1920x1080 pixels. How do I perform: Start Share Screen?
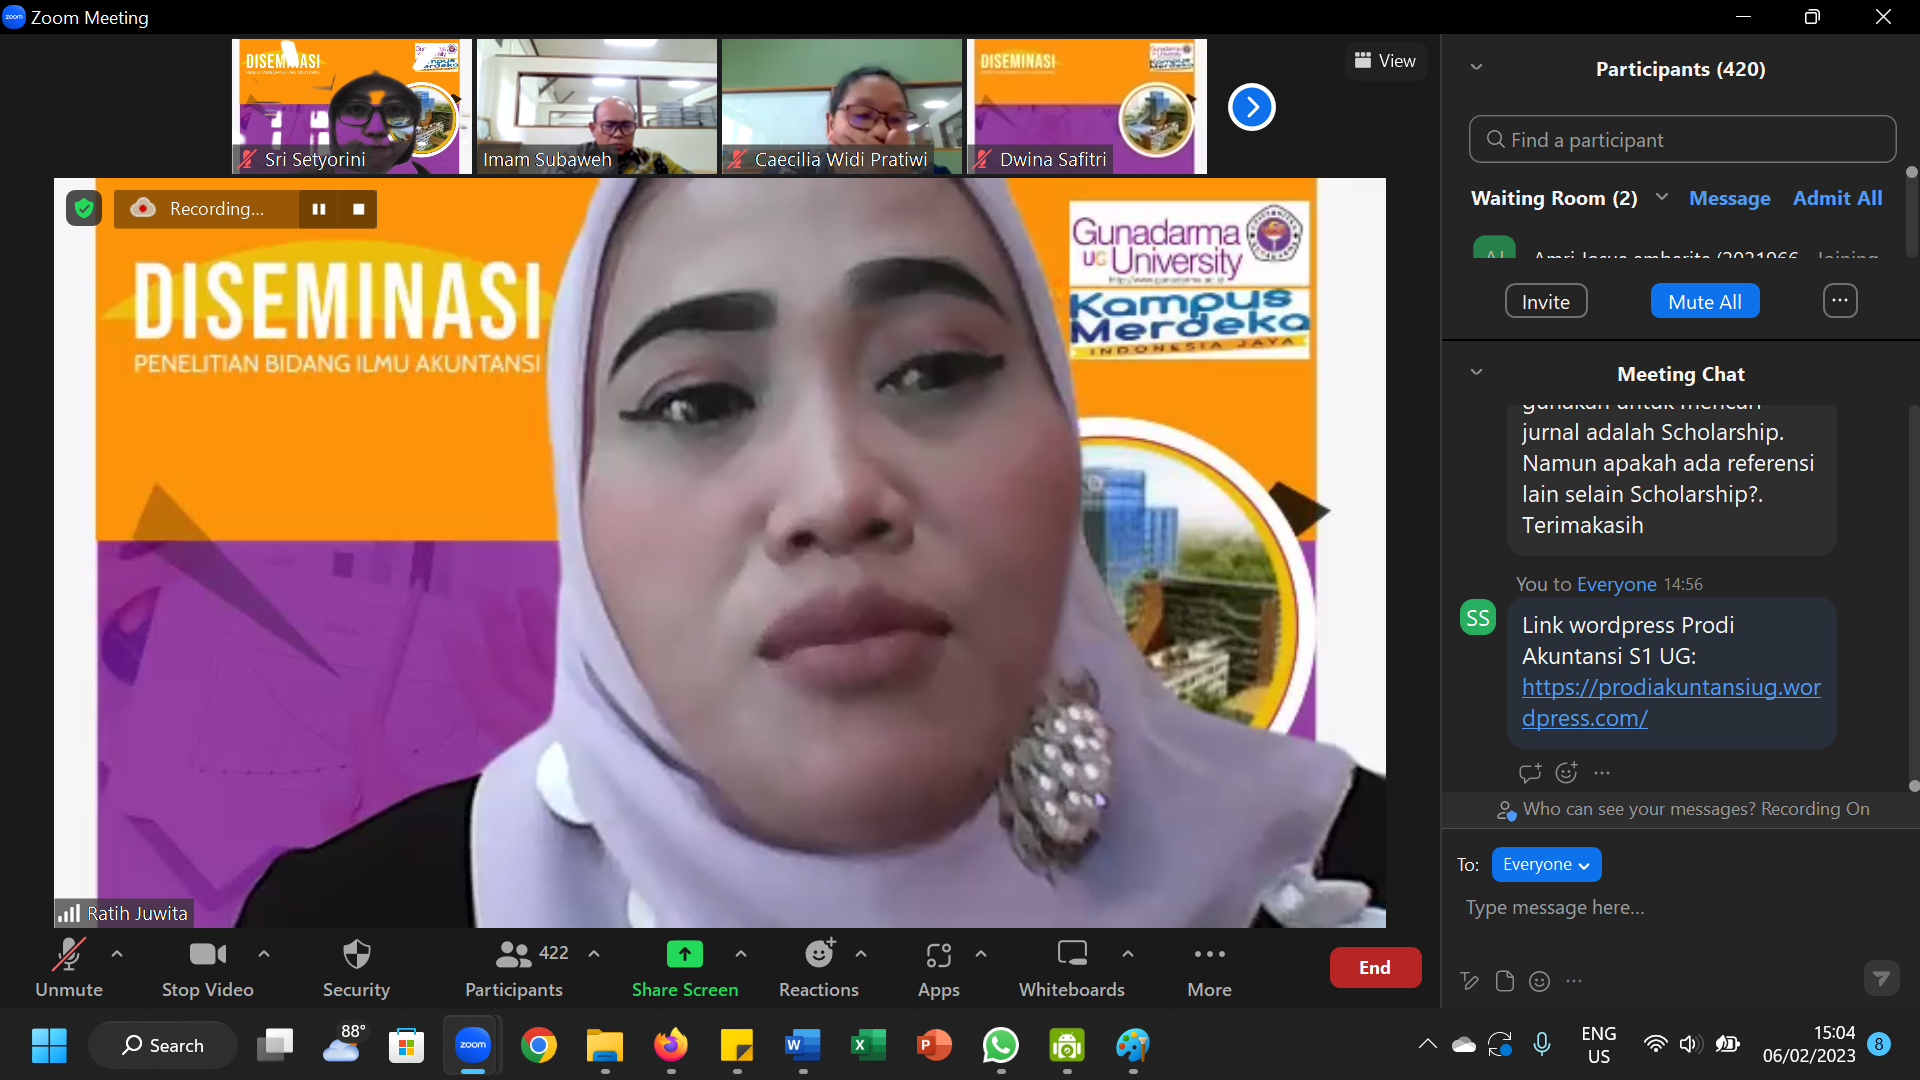[685, 967]
